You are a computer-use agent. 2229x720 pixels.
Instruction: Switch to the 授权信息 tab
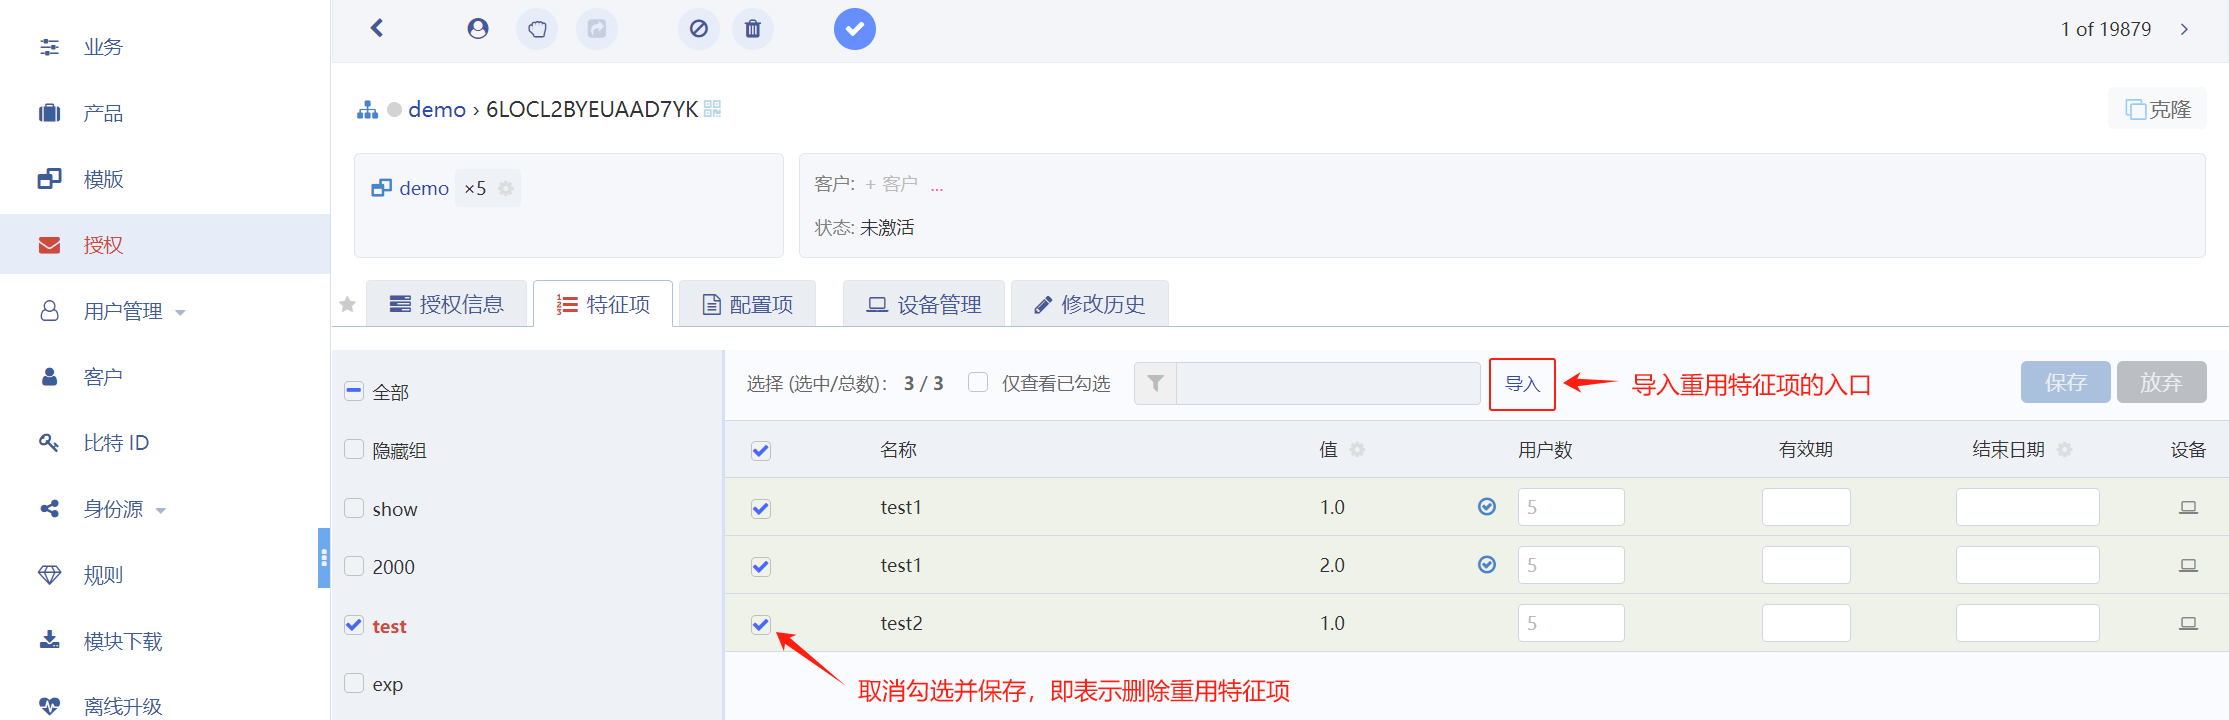pos(446,304)
